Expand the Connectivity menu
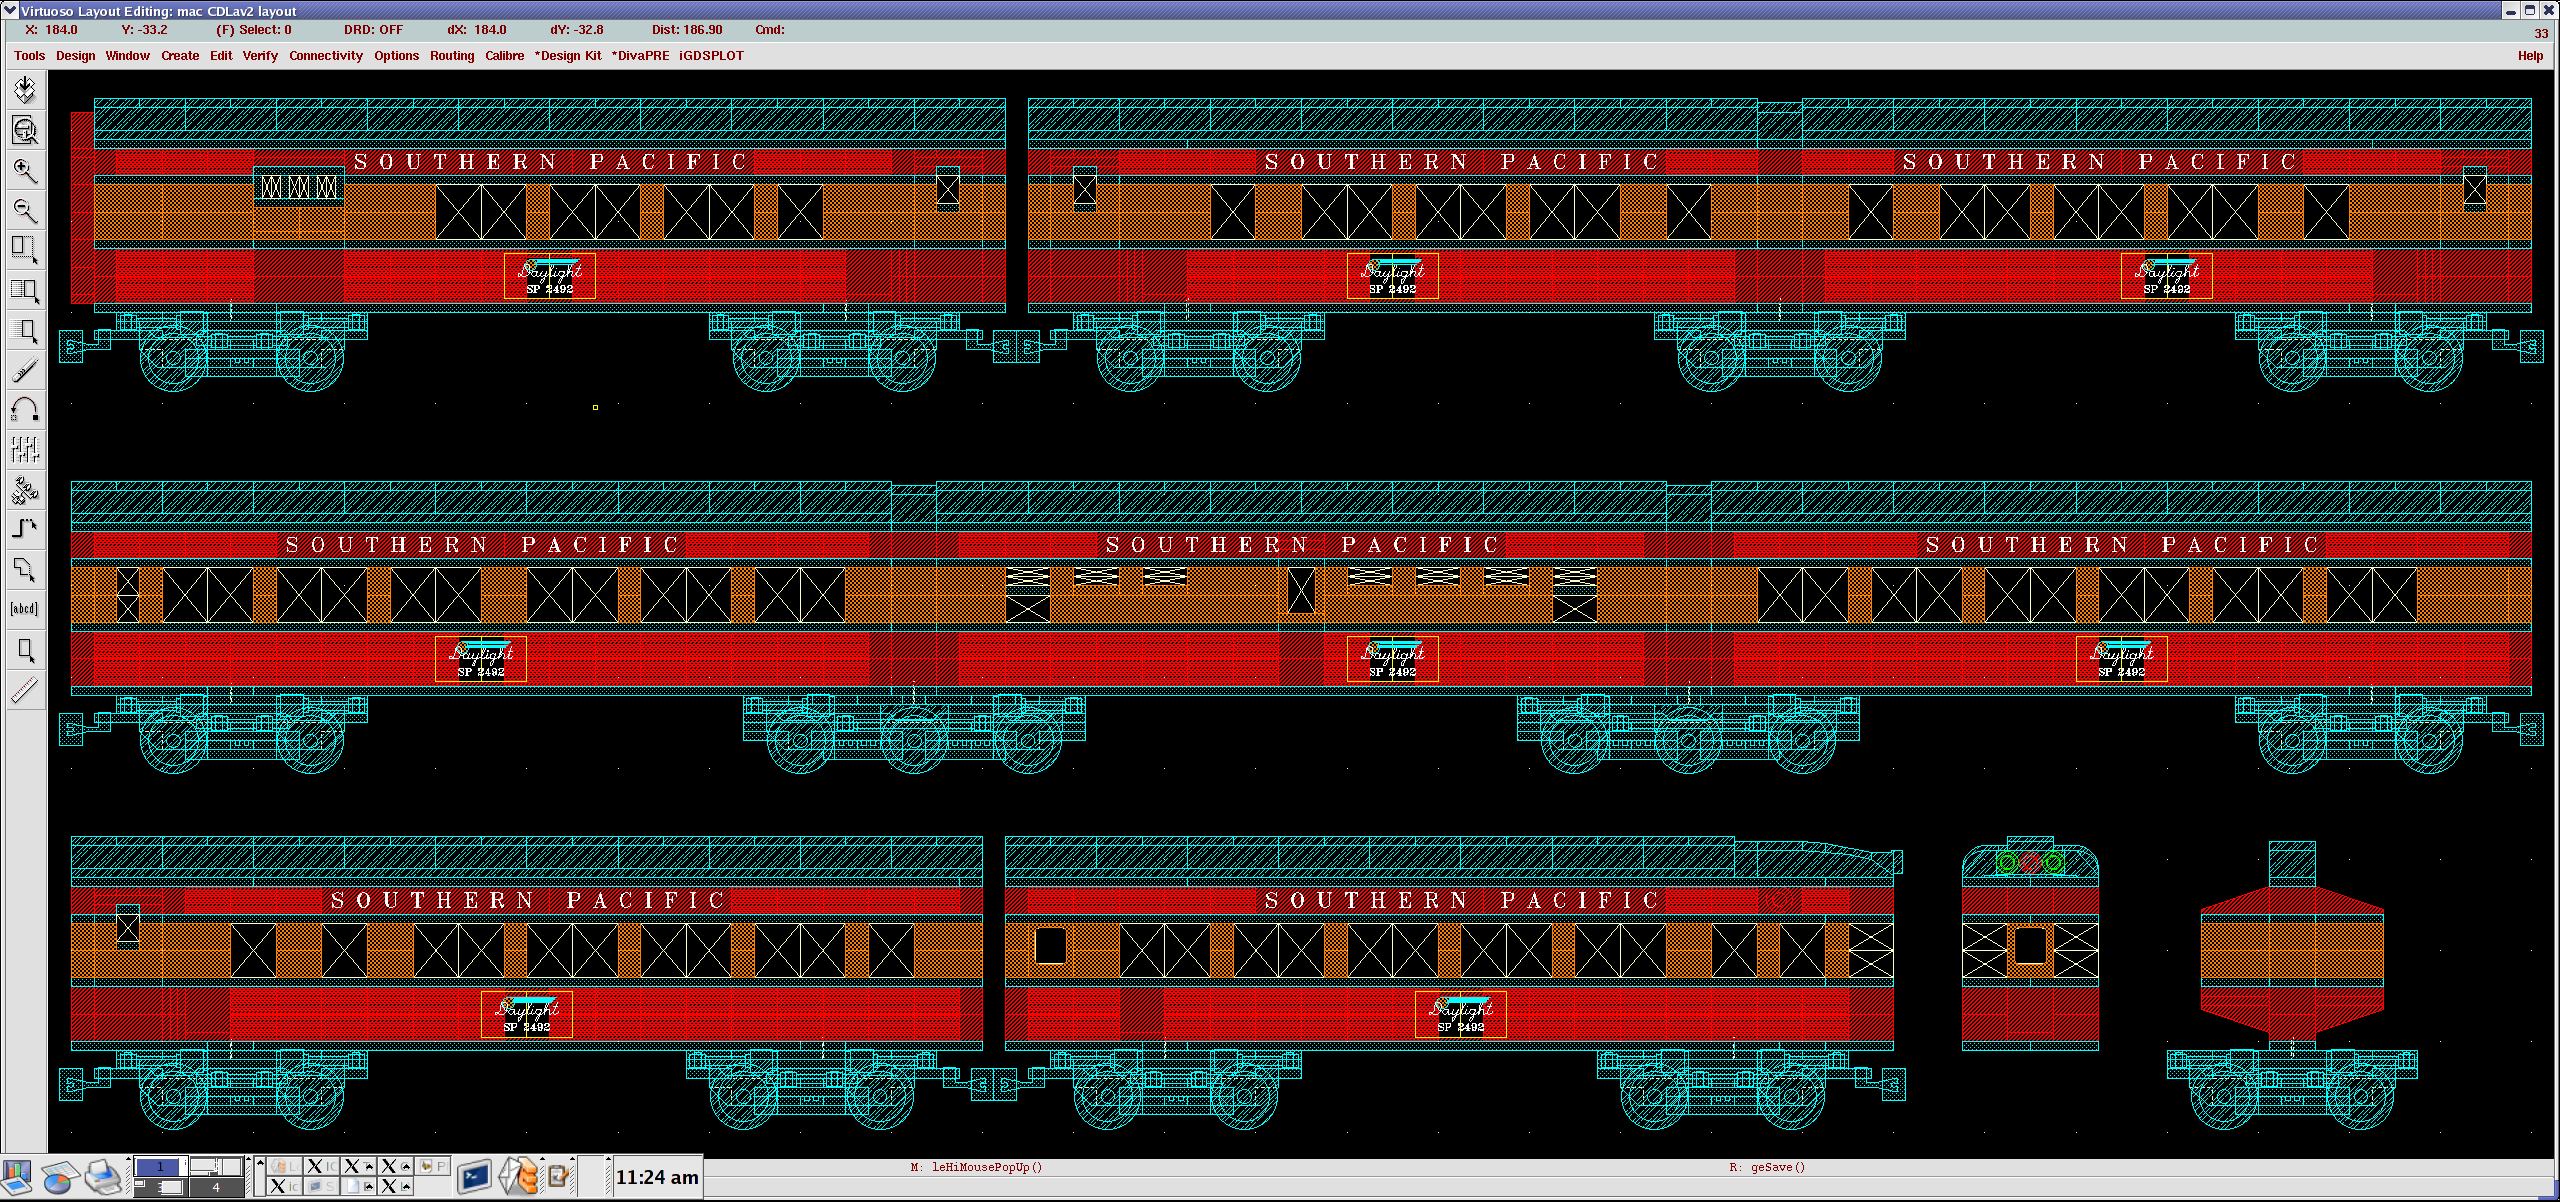 [326, 56]
